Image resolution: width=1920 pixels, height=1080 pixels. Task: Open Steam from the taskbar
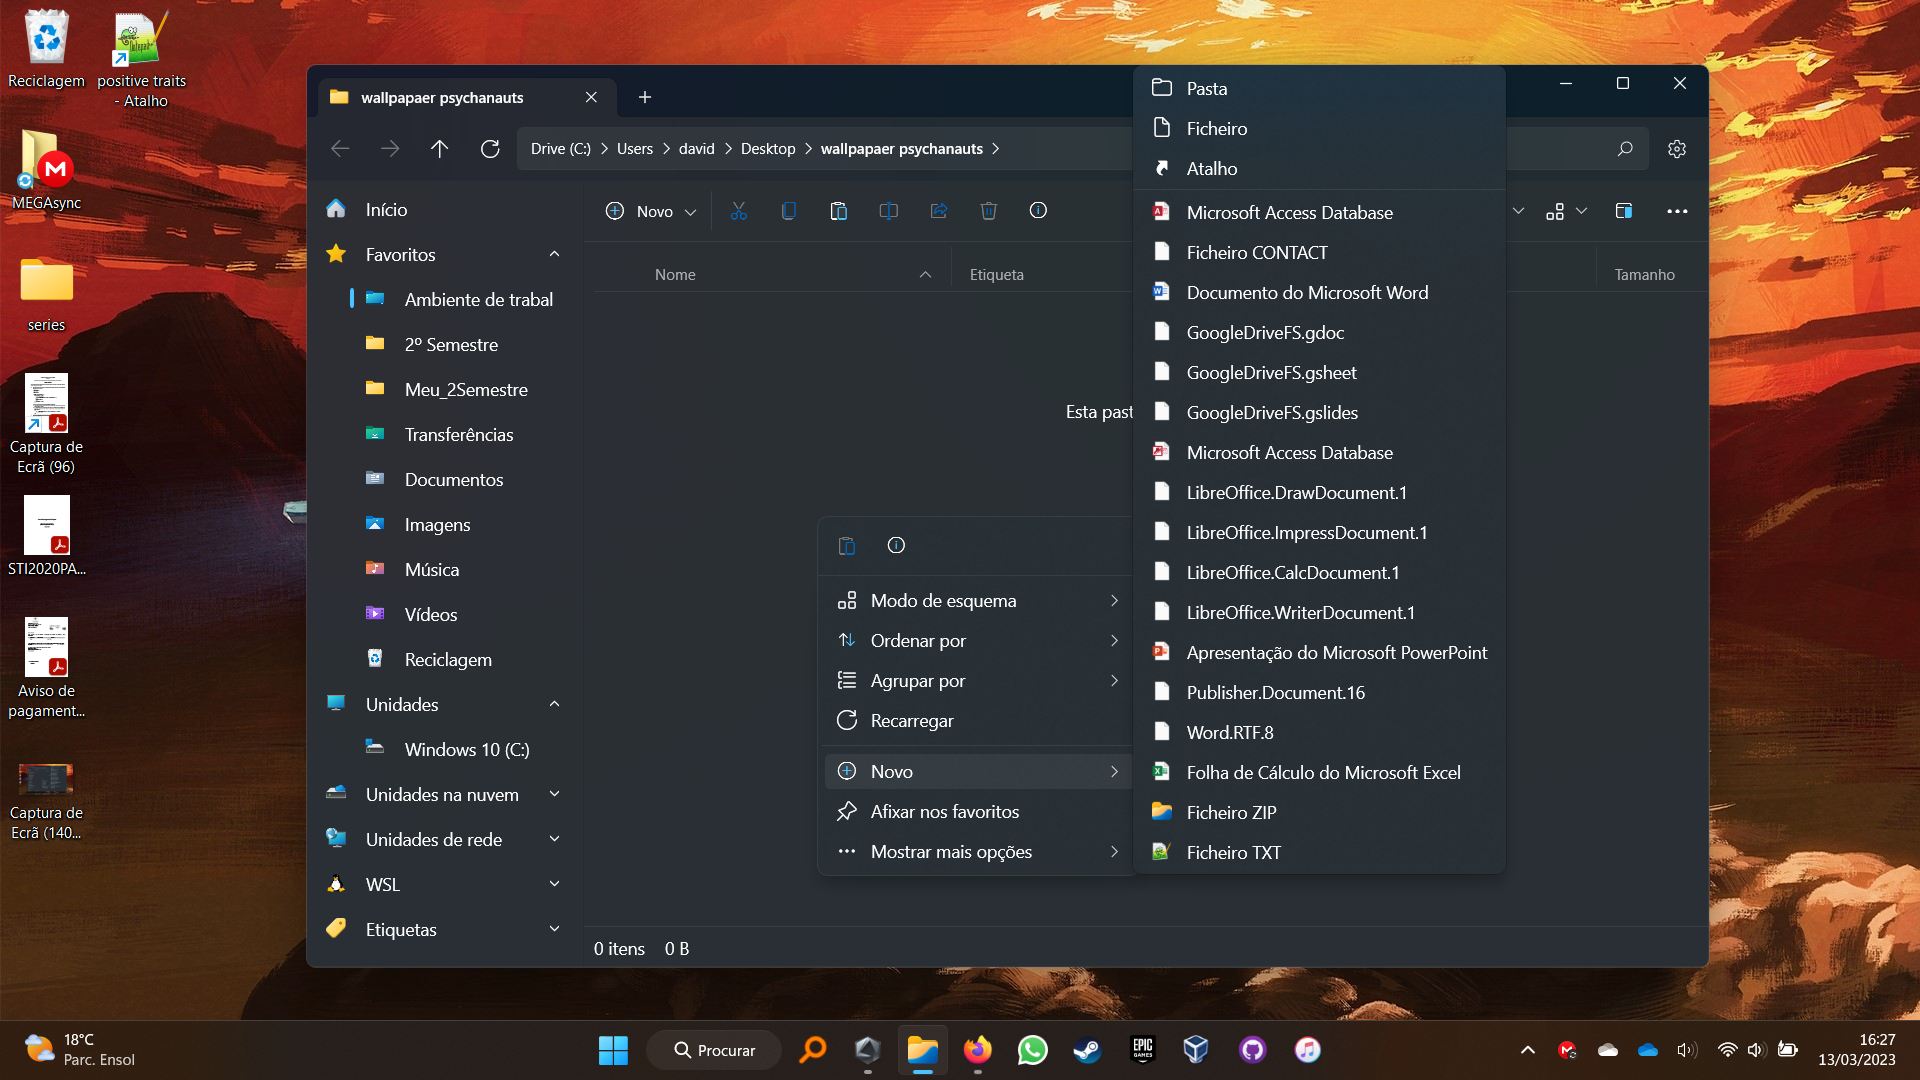pos(1087,1050)
